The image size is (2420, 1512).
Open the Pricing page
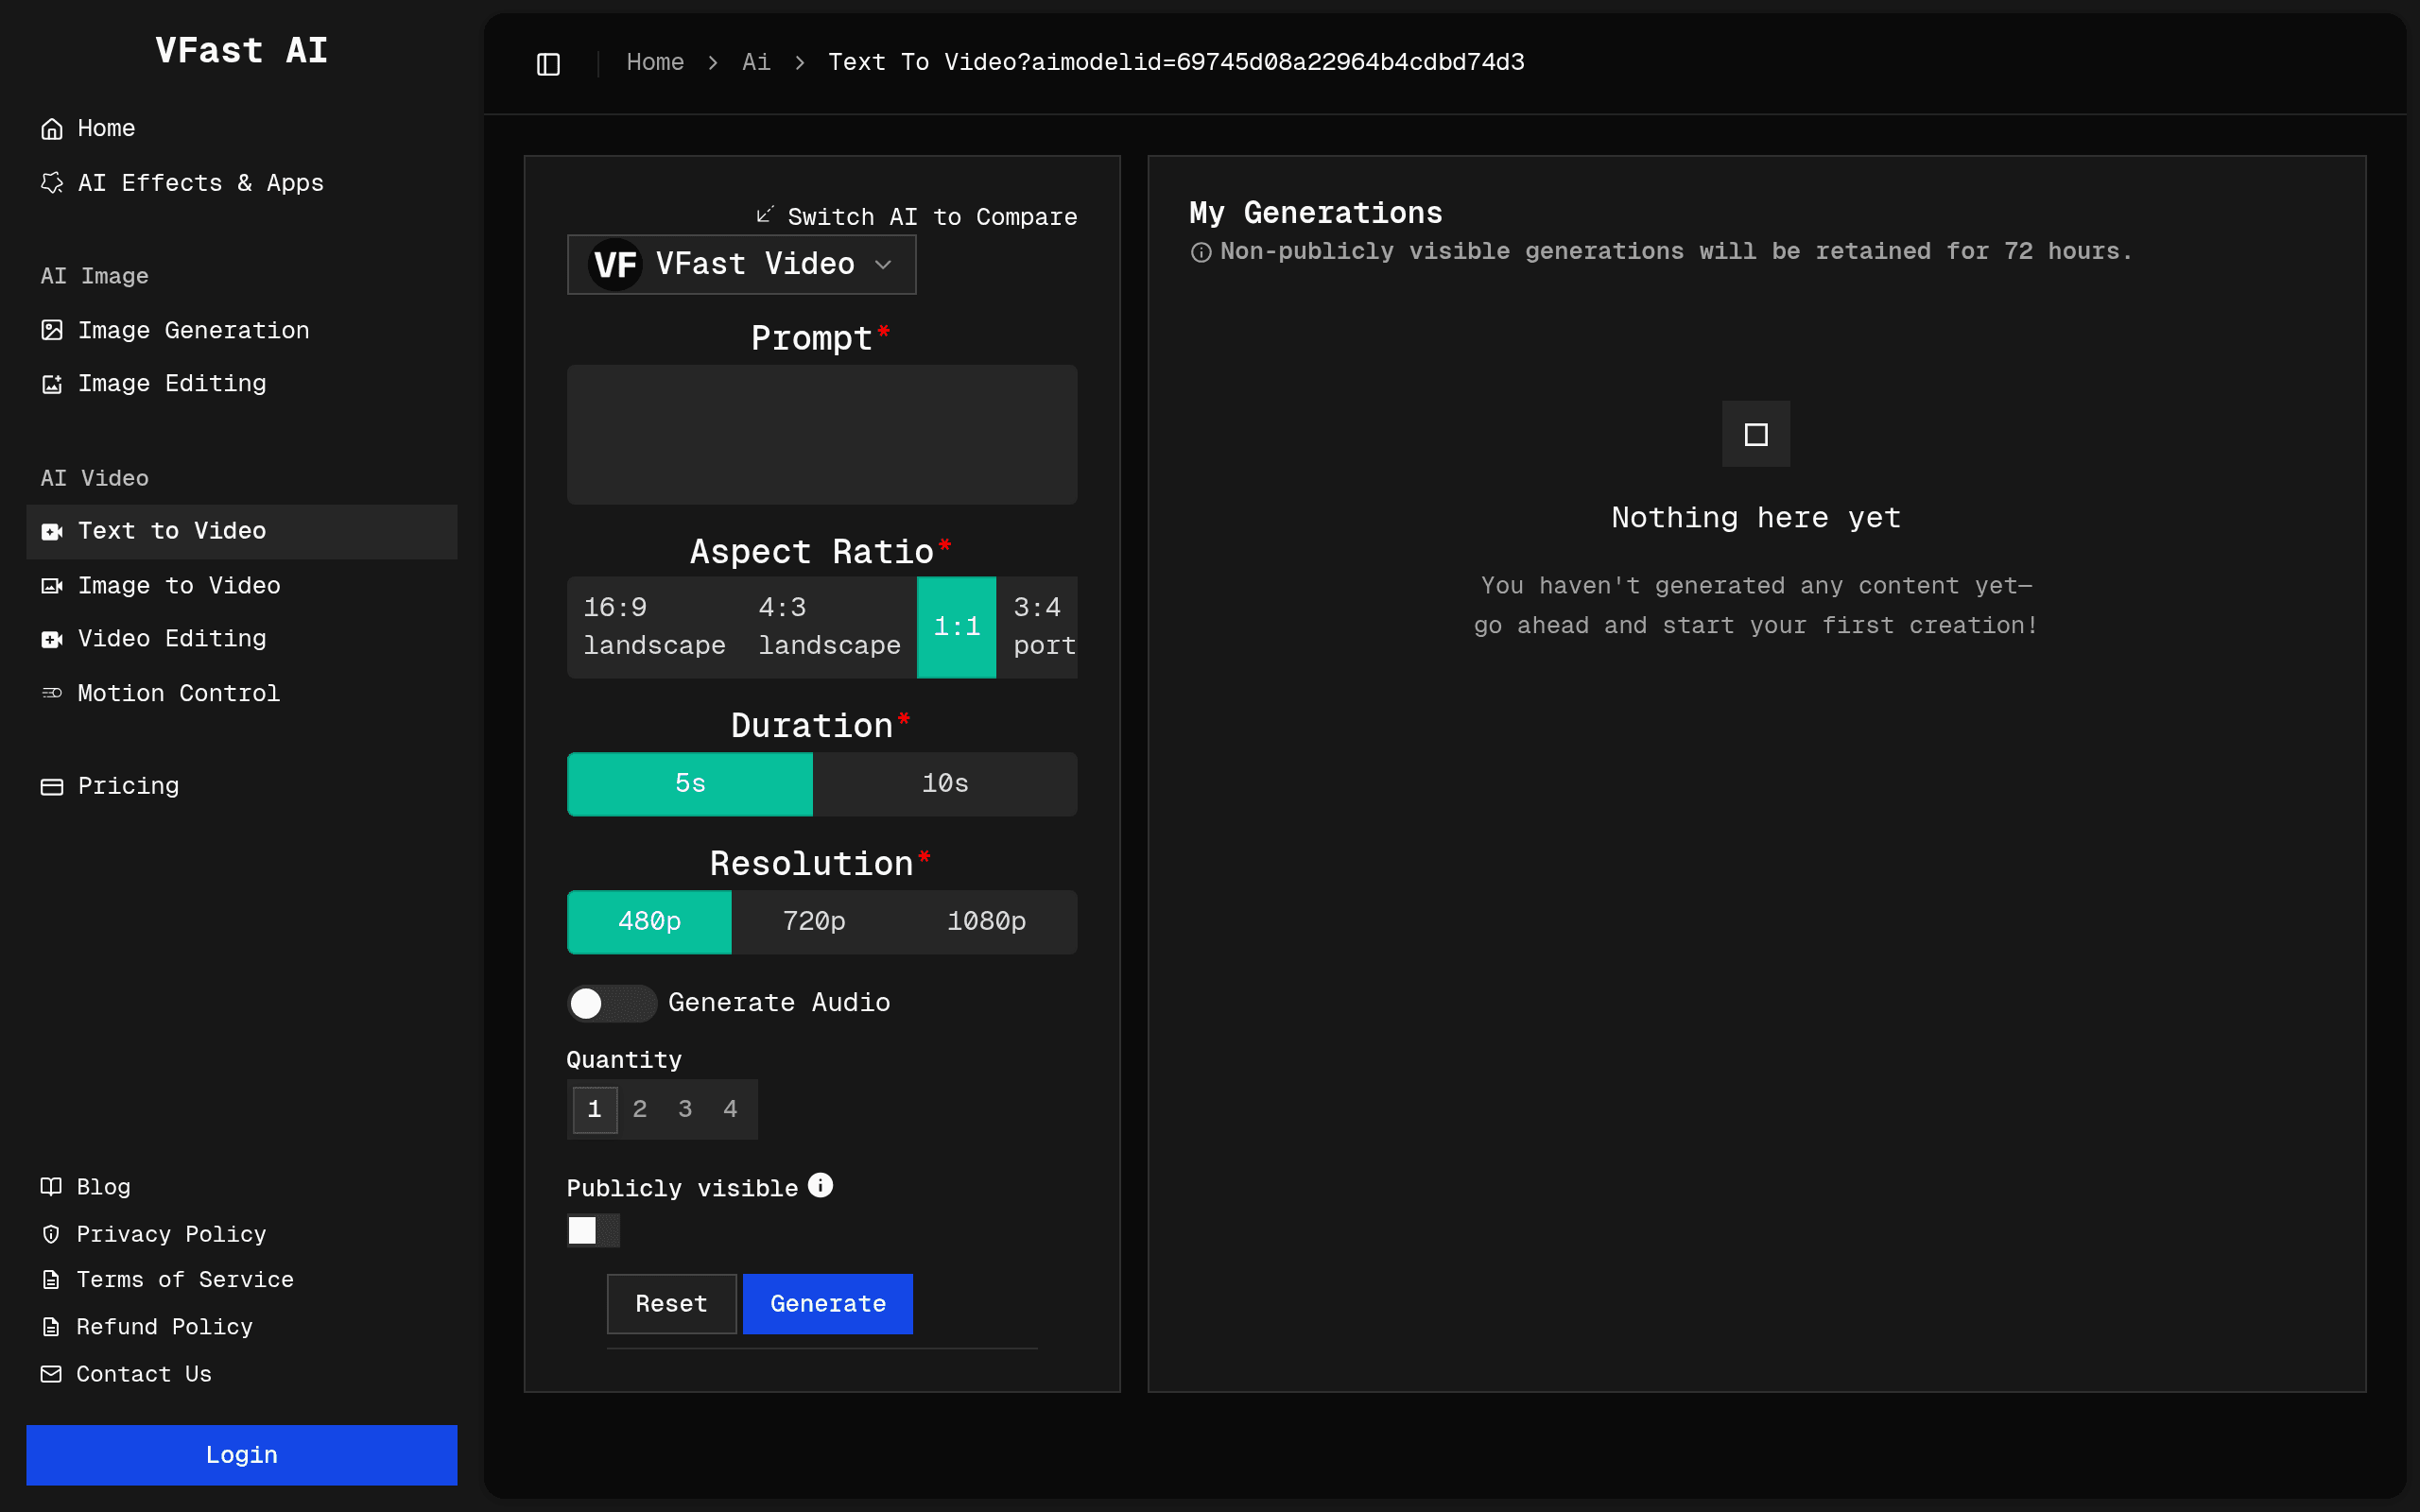(x=242, y=787)
